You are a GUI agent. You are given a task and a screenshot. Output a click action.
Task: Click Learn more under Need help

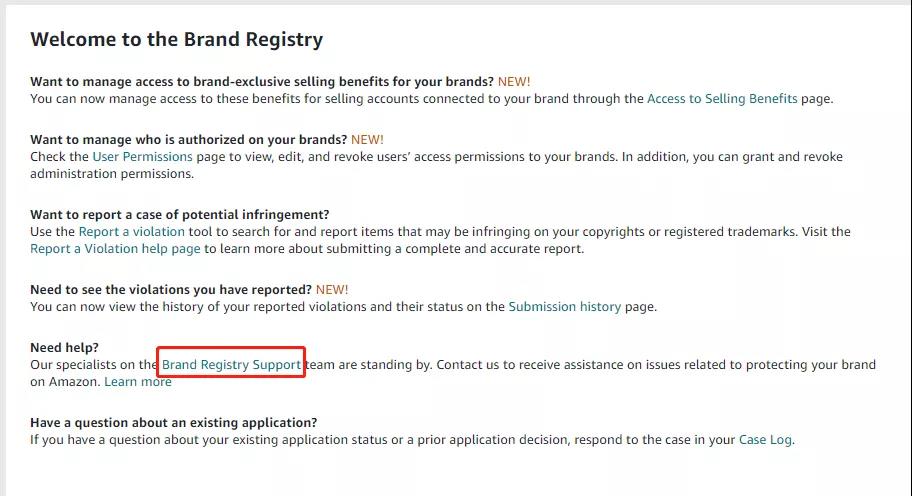coord(138,382)
